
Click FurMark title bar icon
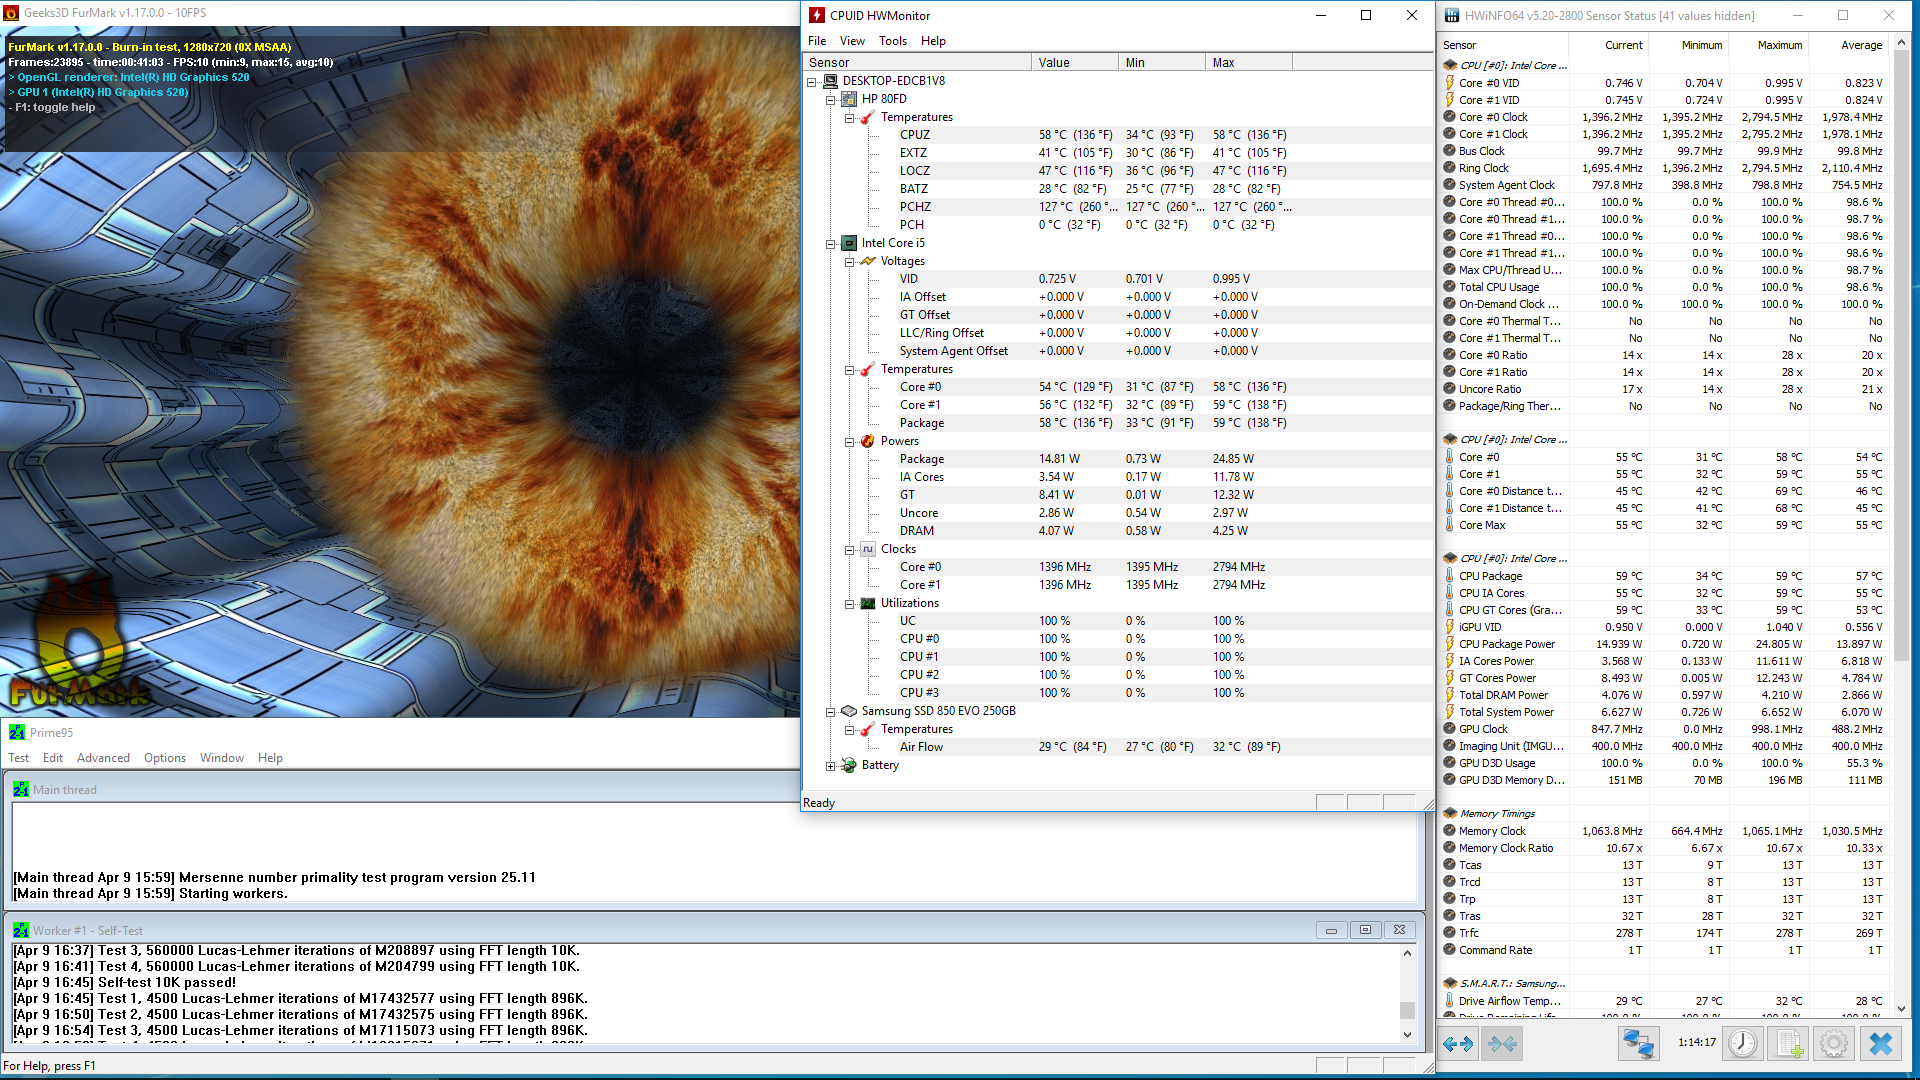click(x=11, y=13)
